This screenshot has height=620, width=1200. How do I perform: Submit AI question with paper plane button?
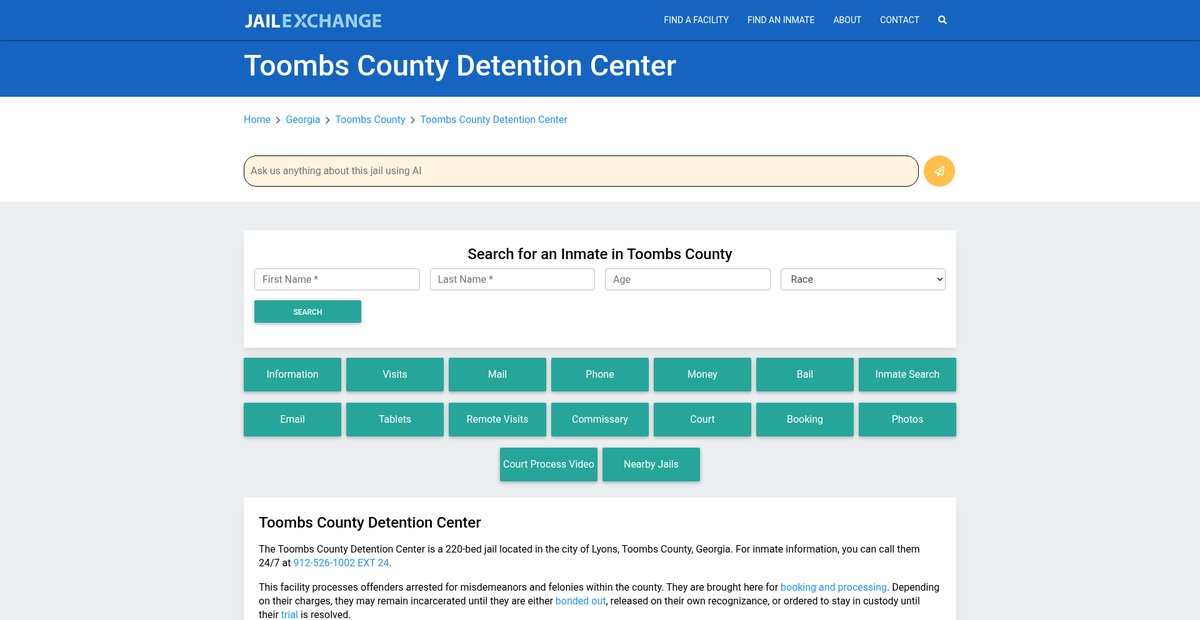(x=939, y=171)
